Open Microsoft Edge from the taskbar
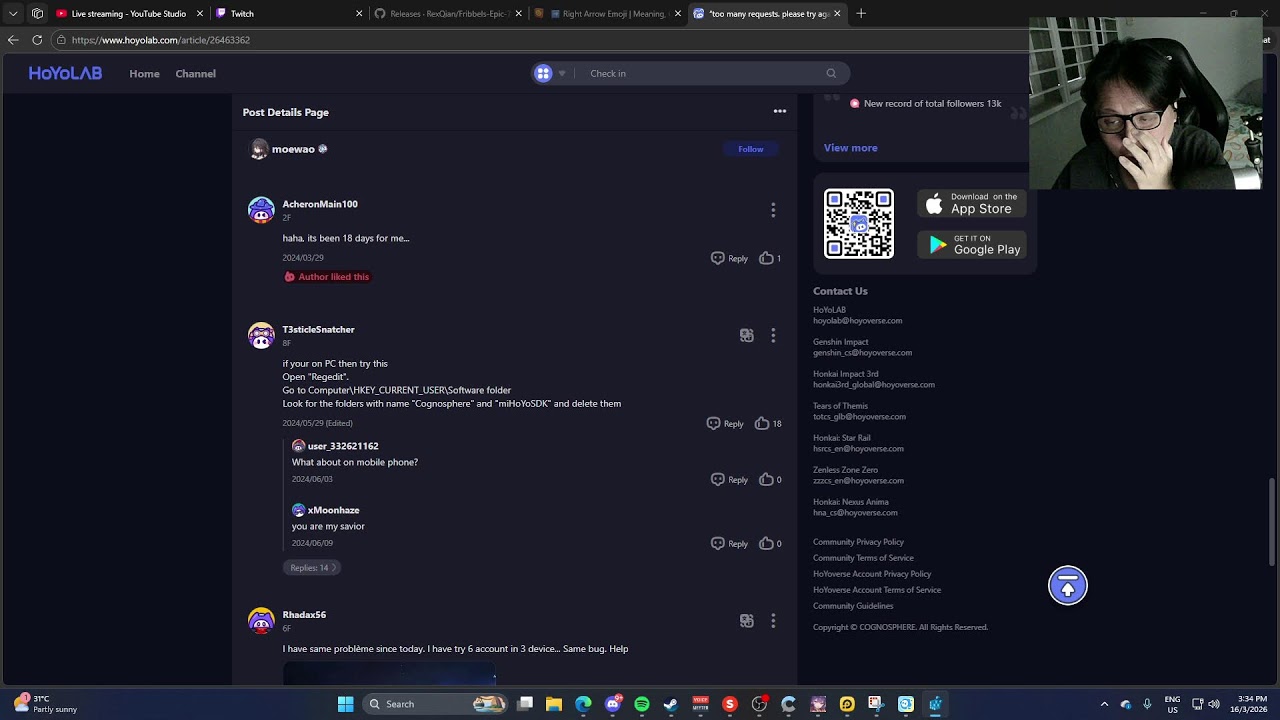1280x720 pixels. pos(583,704)
